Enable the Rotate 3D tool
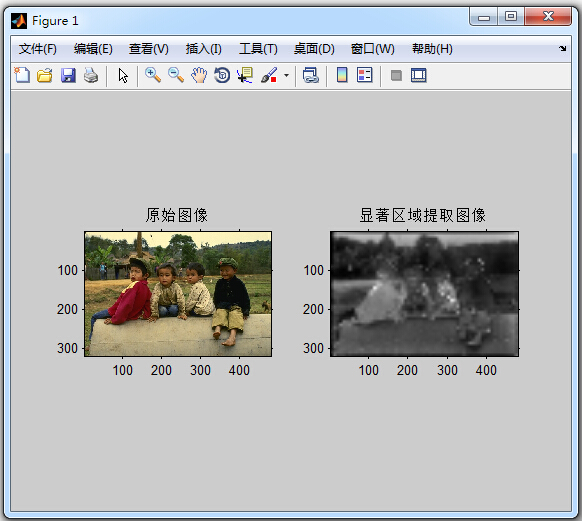This screenshot has width=582, height=521. click(222, 75)
